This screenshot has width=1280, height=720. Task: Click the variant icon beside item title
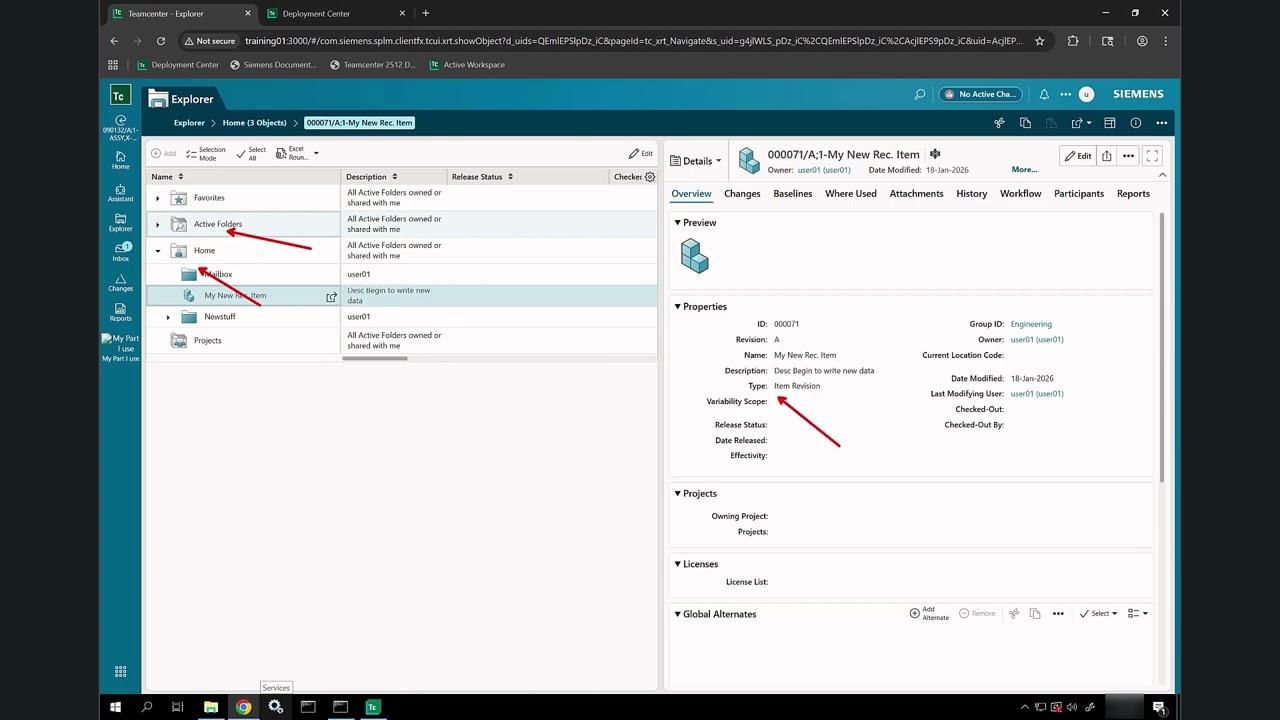click(935, 154)
